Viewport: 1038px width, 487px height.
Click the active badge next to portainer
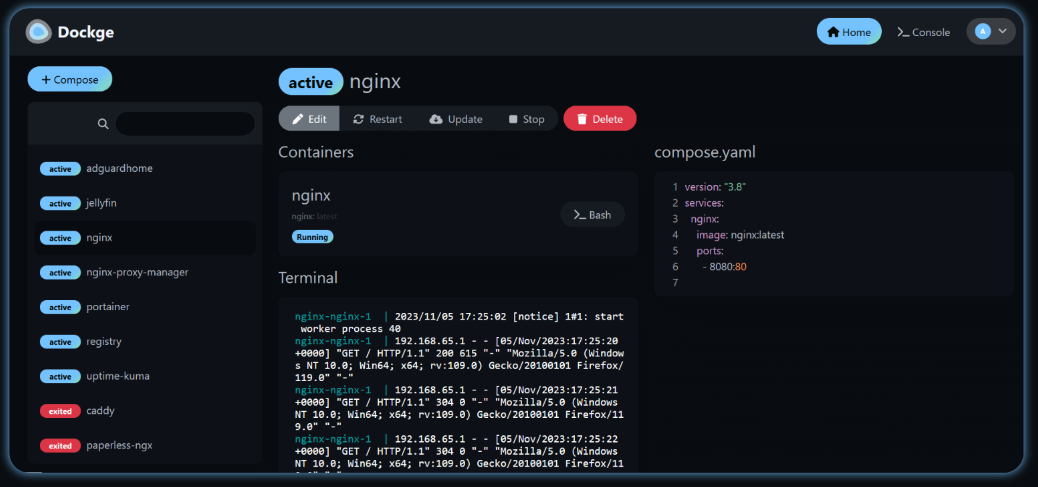point(60,307)
